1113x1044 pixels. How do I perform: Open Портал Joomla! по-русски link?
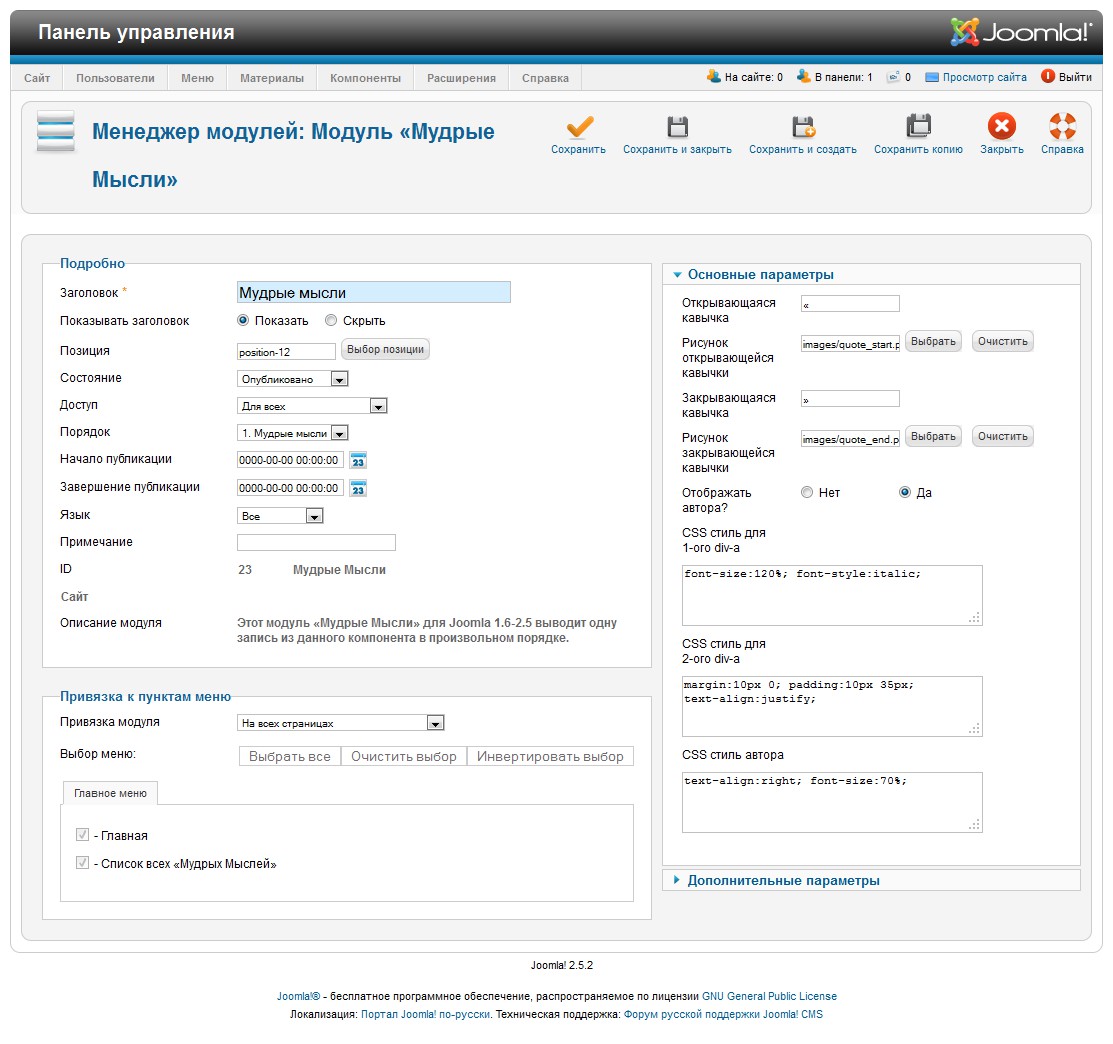pyautogui.click(x=425, y=1014)
